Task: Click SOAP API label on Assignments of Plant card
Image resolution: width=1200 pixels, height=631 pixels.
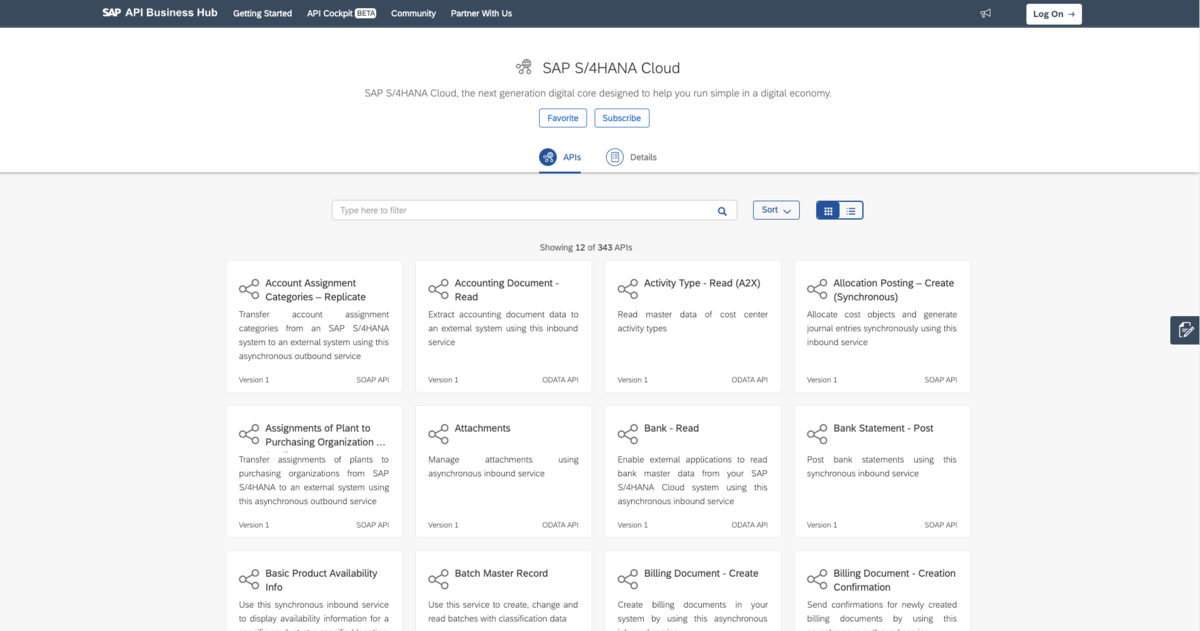Action: click(373, 525)
